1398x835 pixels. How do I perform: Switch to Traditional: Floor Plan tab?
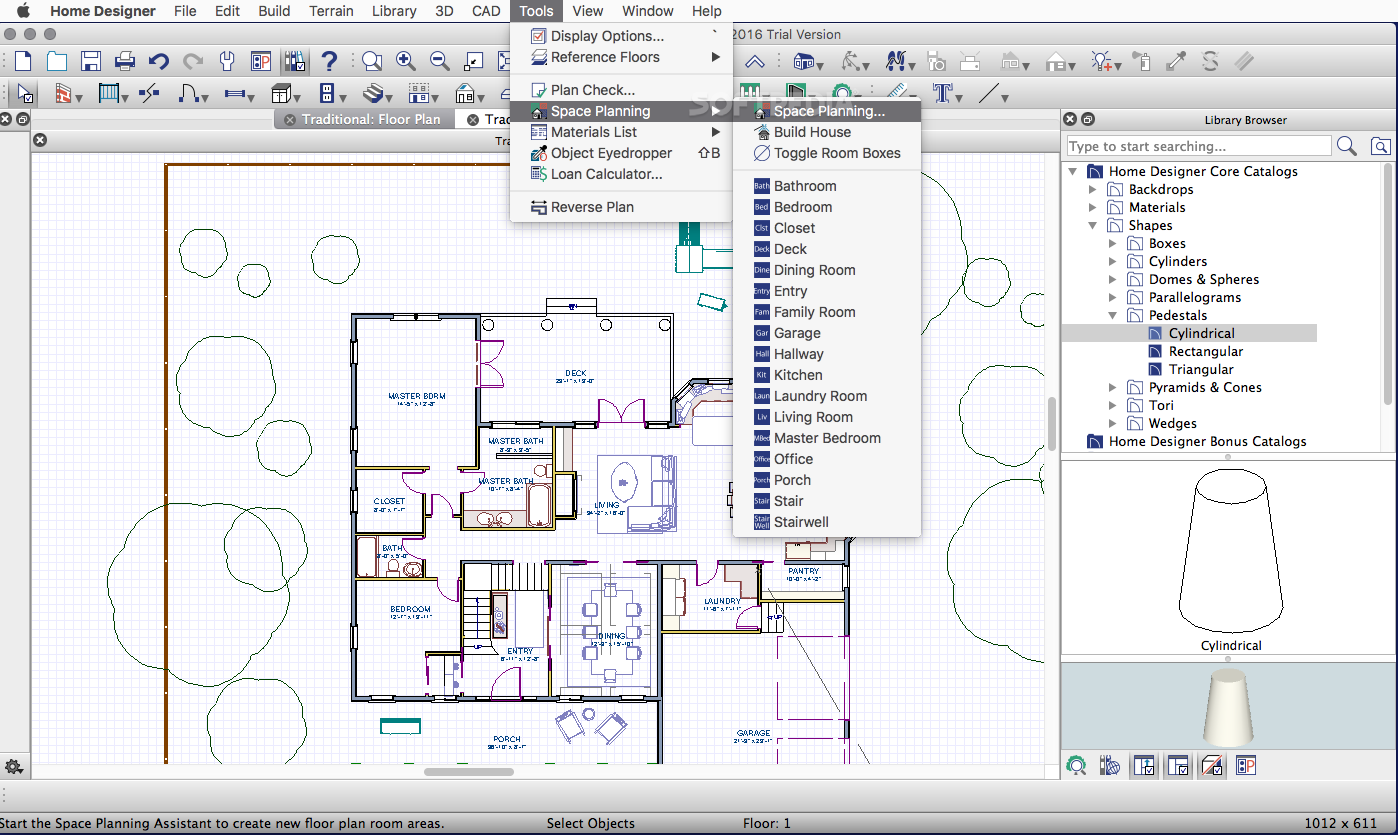371,119
